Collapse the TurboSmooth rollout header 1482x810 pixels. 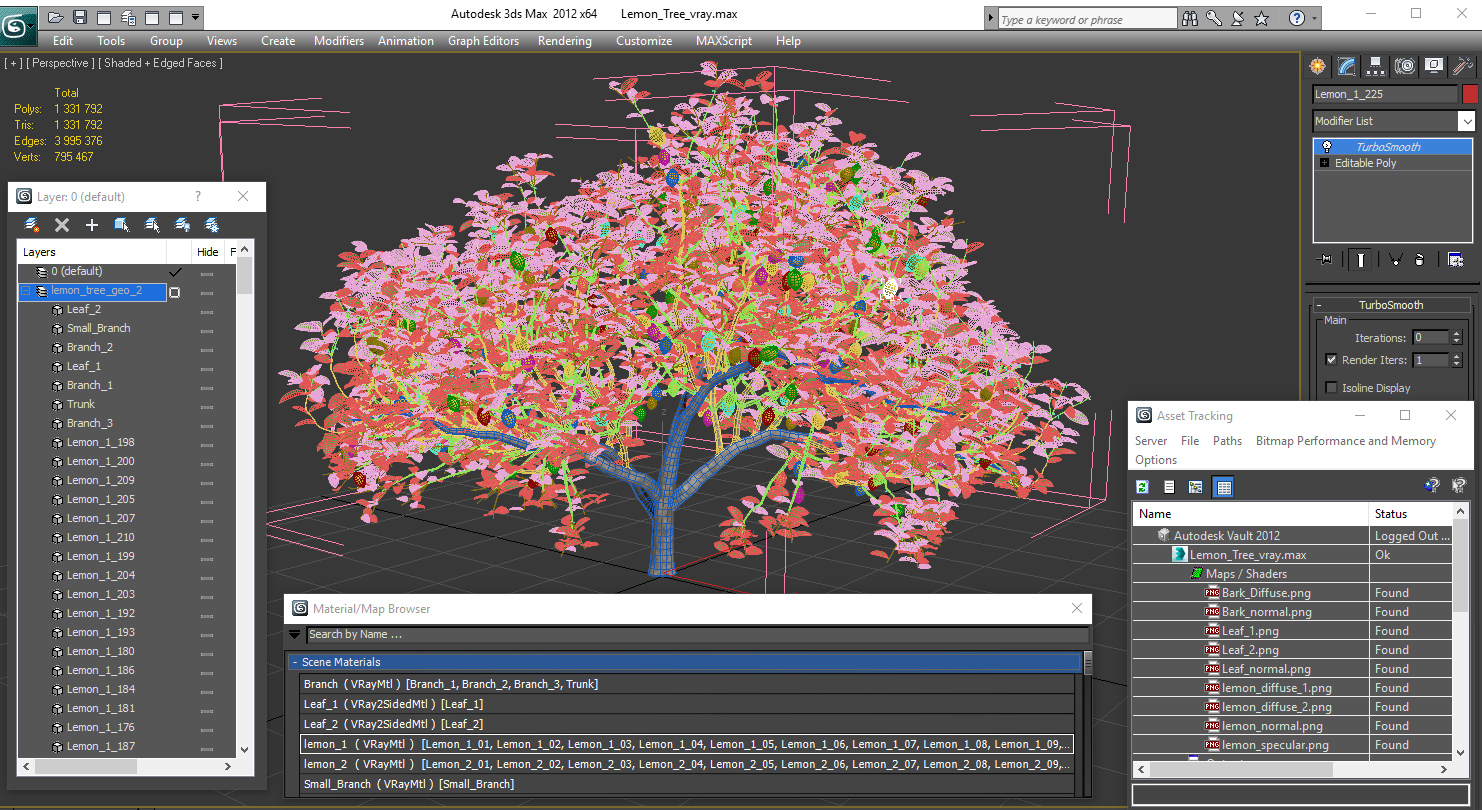pos(1390,305)
